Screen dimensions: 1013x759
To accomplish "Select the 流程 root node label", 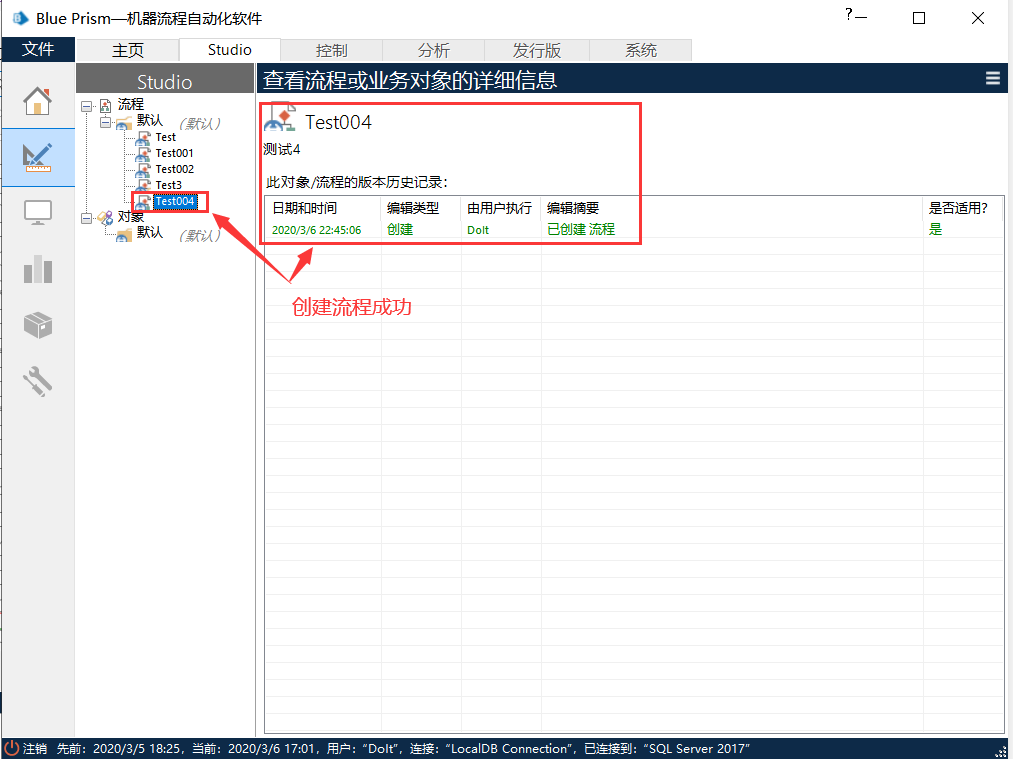I will point(131,105).
